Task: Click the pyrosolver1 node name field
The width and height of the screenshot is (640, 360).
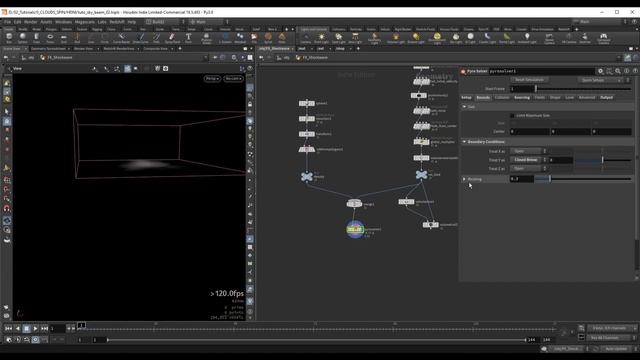Action: [542, 71]
